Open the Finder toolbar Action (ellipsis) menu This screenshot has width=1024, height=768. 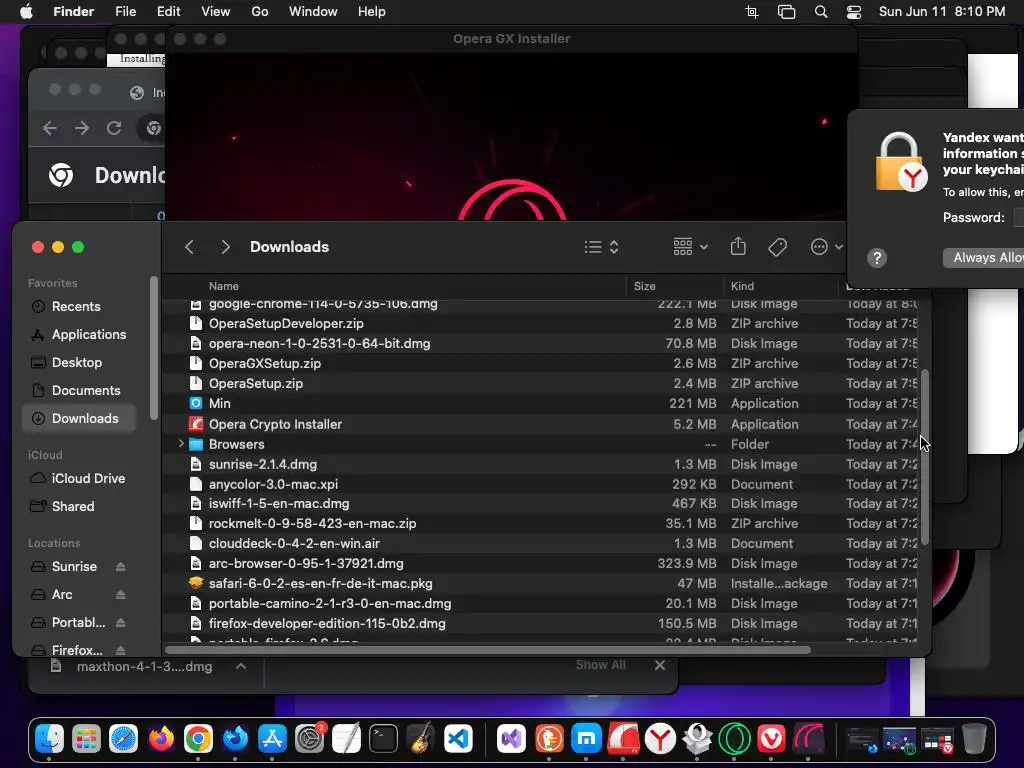click(826, 247)
